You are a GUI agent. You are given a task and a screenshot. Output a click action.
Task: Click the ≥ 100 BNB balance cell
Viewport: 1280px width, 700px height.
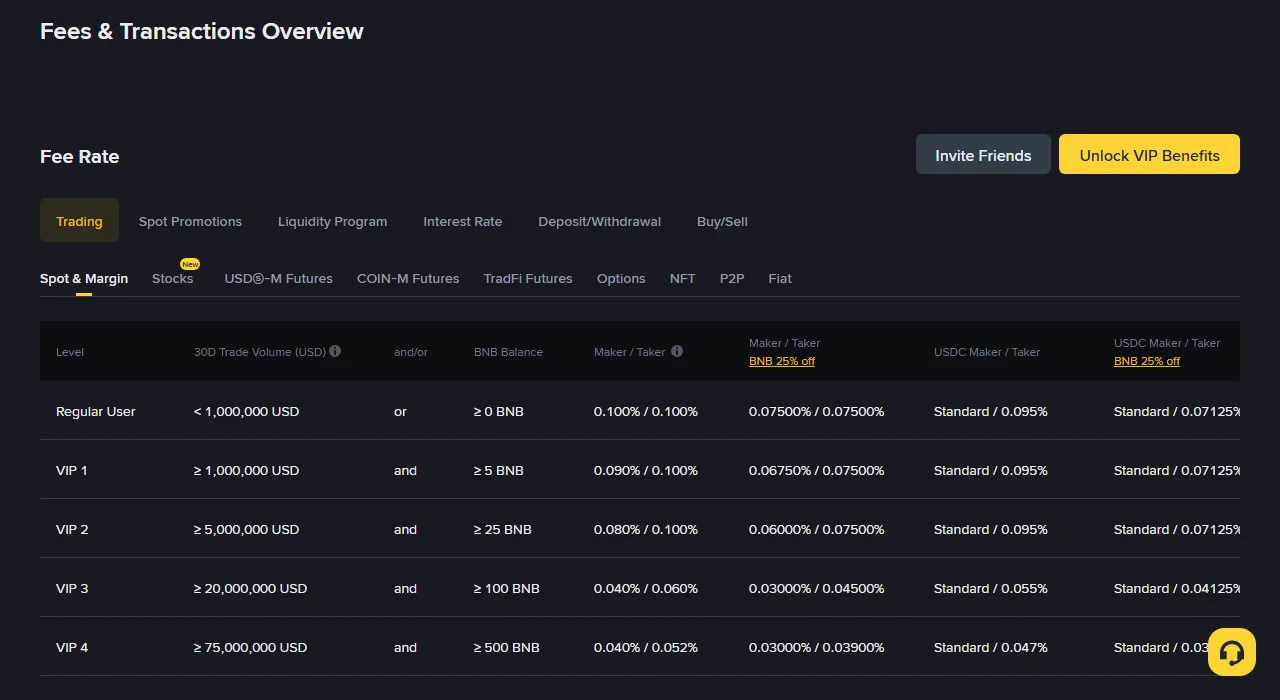[507, 588]
